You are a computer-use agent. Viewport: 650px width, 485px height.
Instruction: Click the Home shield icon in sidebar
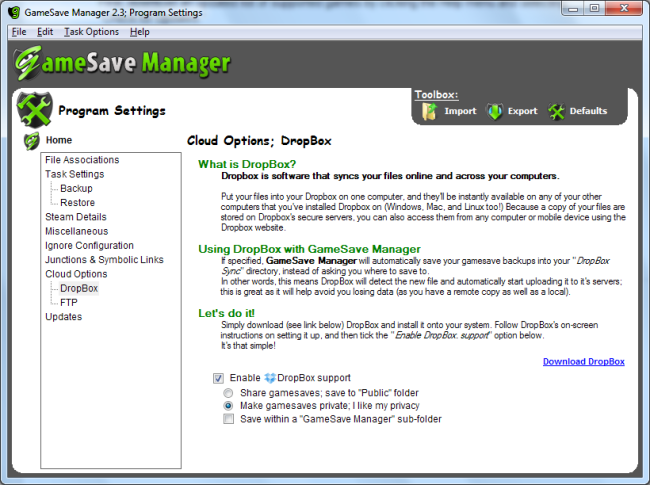coord(32,141)
